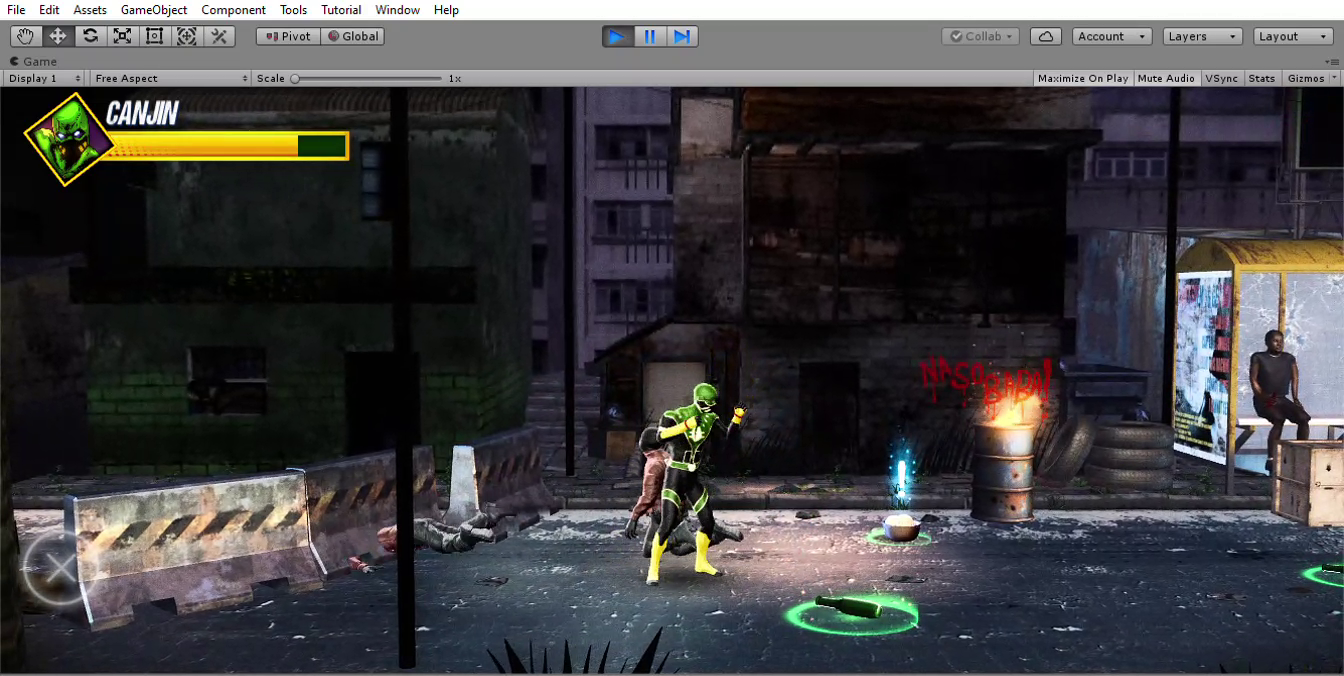The image size is (1344, 676).
Task: Open the Layers dropdown
Action: click(1202, 36)
